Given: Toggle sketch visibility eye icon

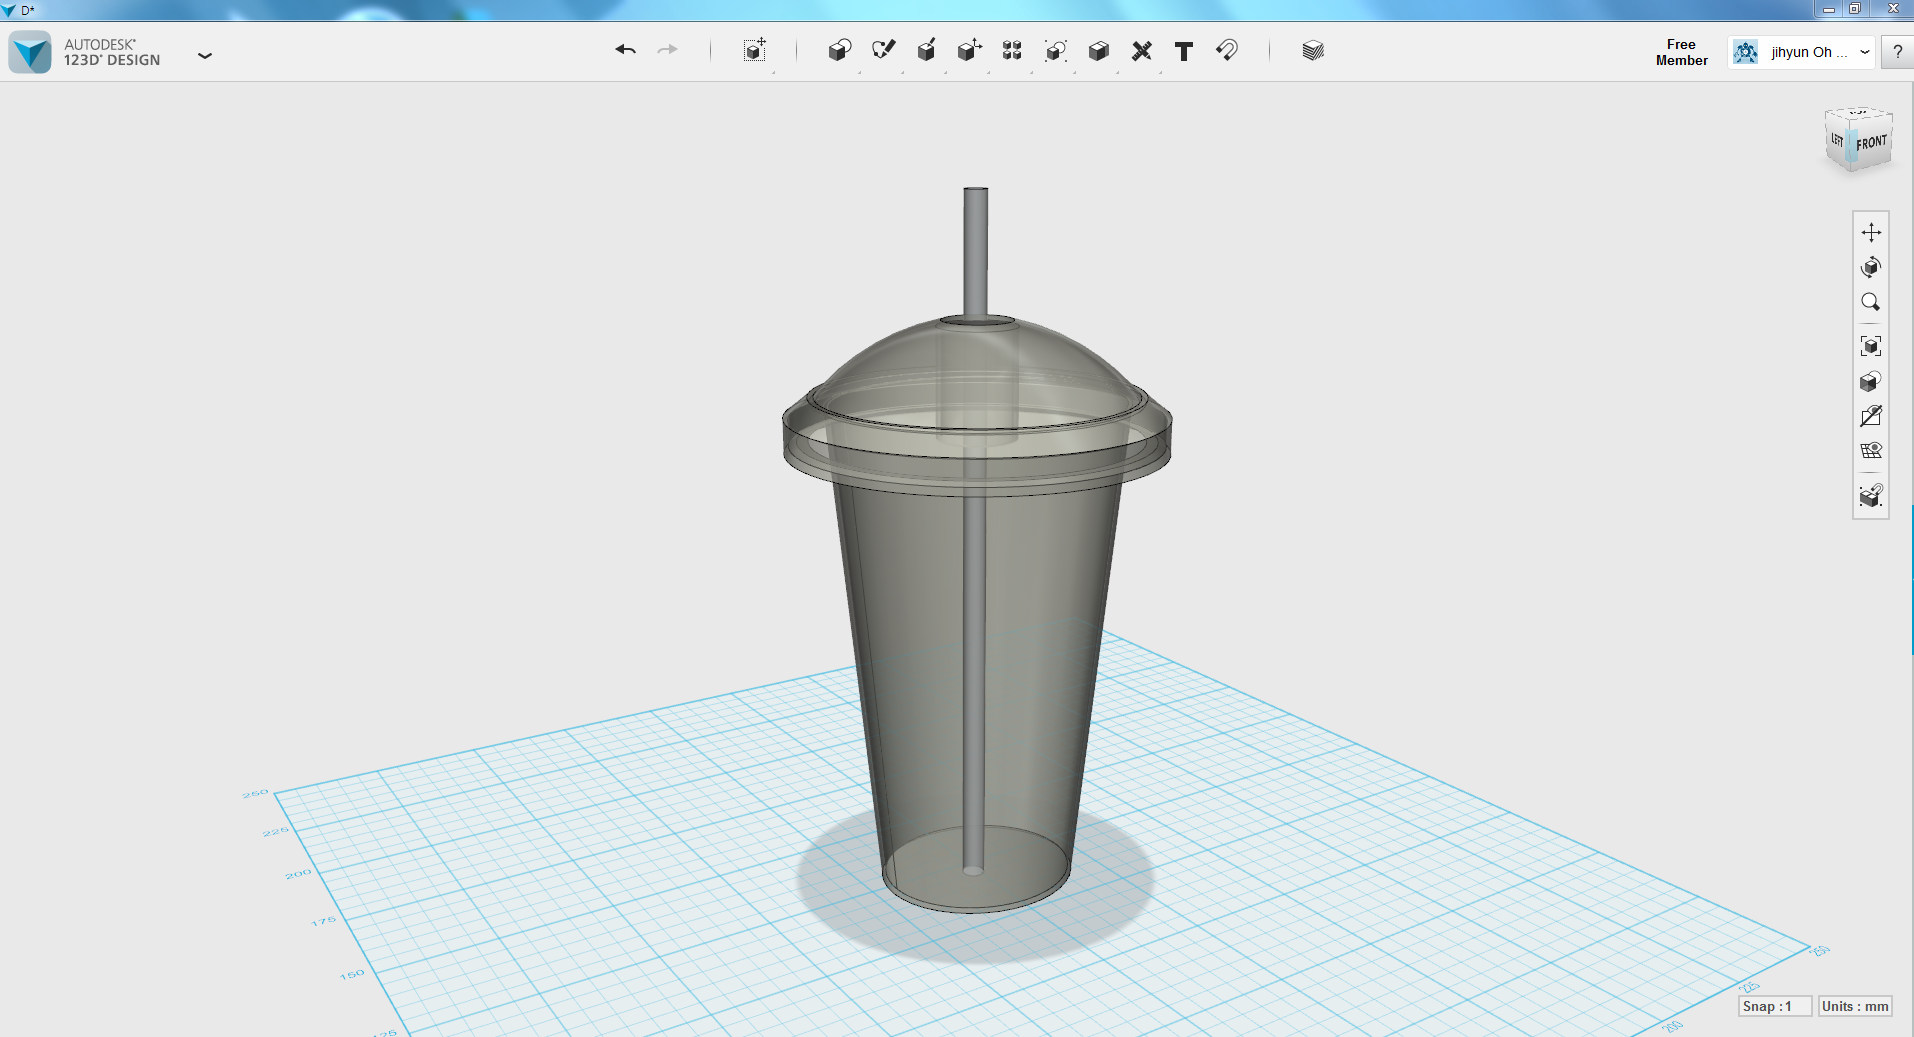Looking at the screenshot, I should [x=1871, y=416].
